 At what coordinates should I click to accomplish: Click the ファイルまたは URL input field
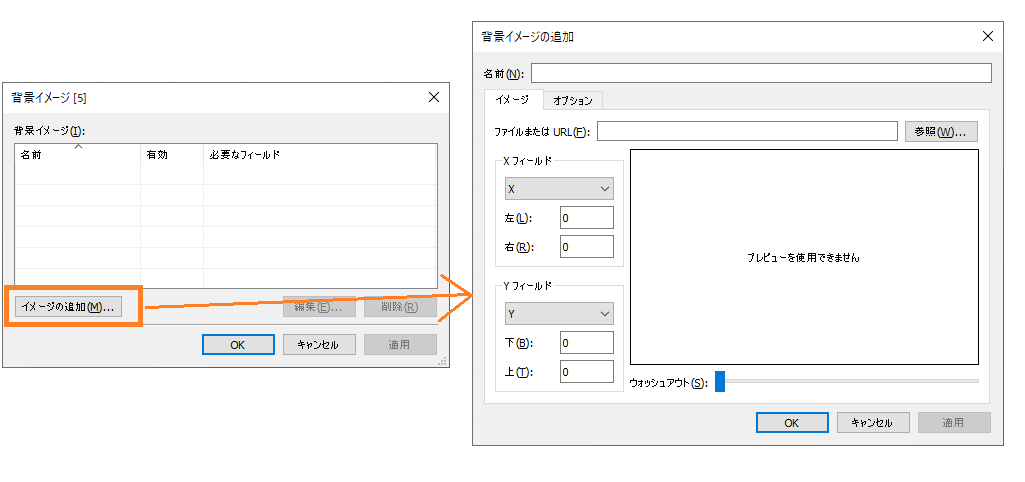[747, 131]
